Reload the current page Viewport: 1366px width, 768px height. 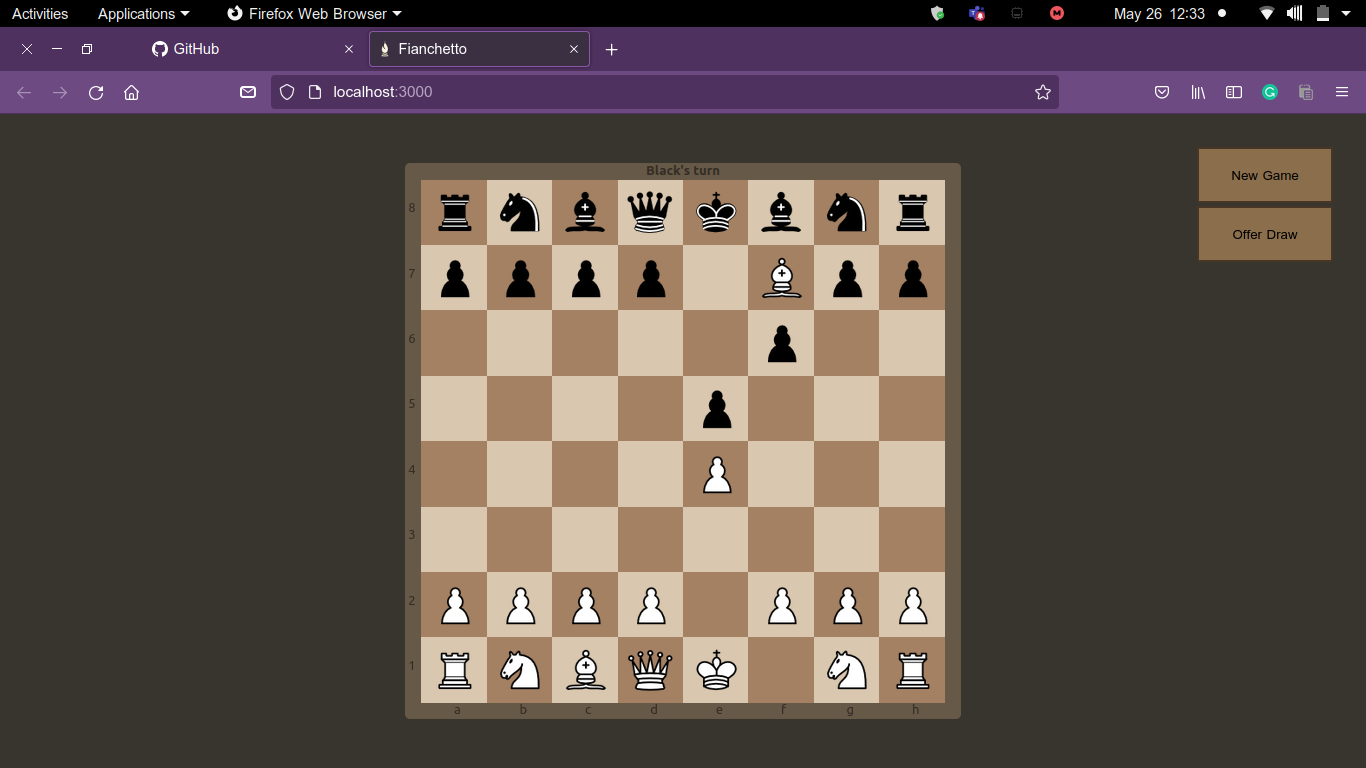(x=96, y=92)
